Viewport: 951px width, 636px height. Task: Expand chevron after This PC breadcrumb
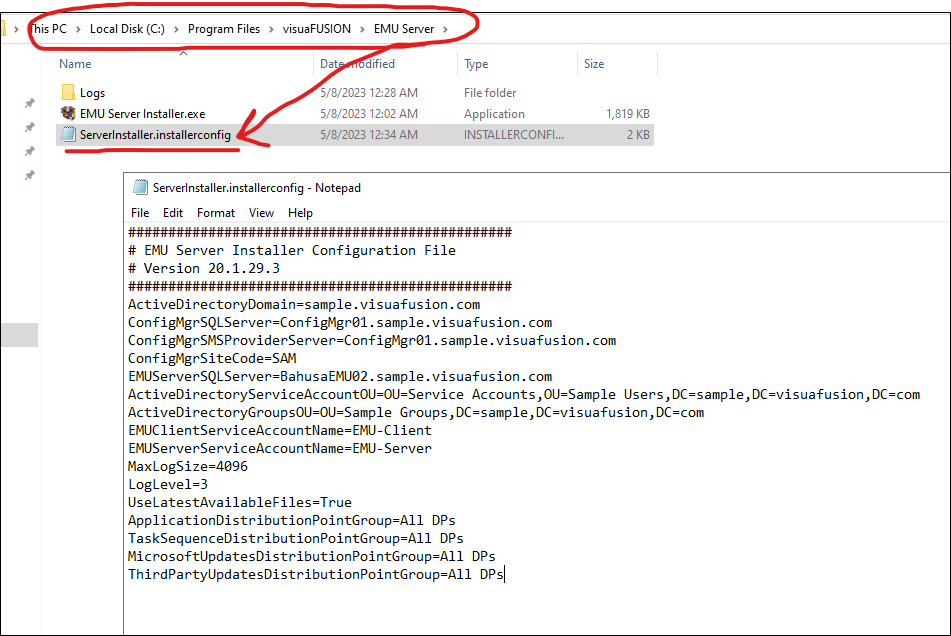[78, 29]
